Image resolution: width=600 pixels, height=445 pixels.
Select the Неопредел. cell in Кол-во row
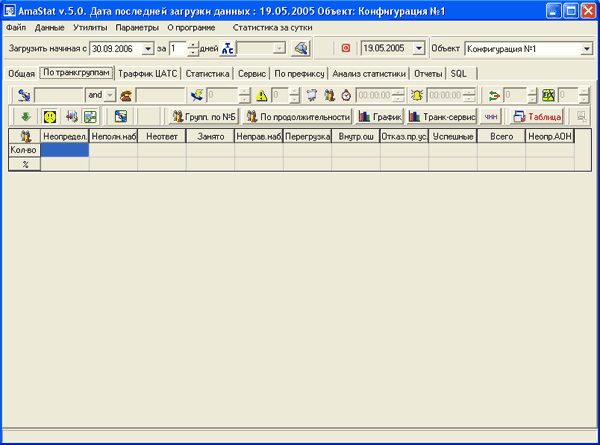point(64,150)
